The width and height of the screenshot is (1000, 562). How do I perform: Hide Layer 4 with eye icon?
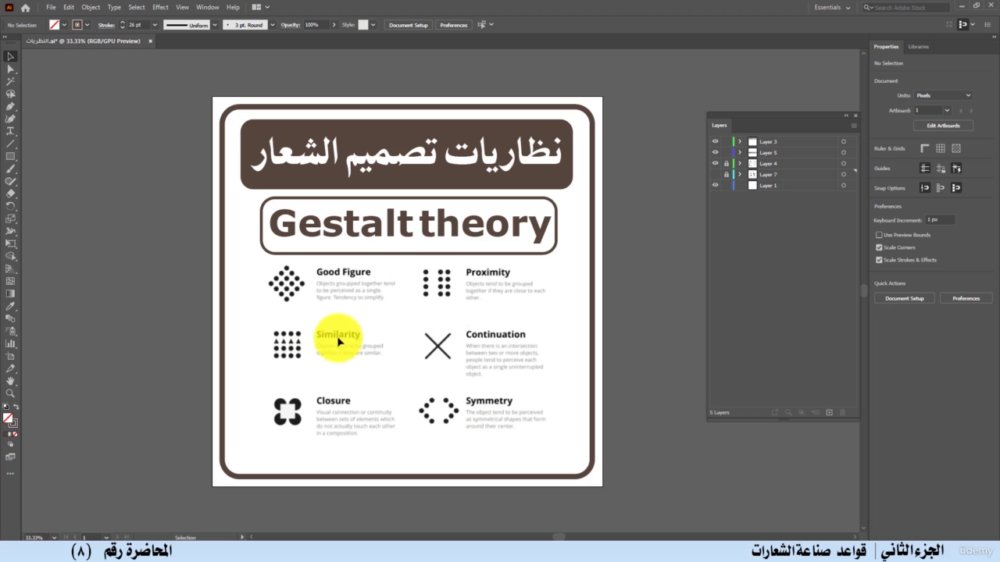pos(715,163)
